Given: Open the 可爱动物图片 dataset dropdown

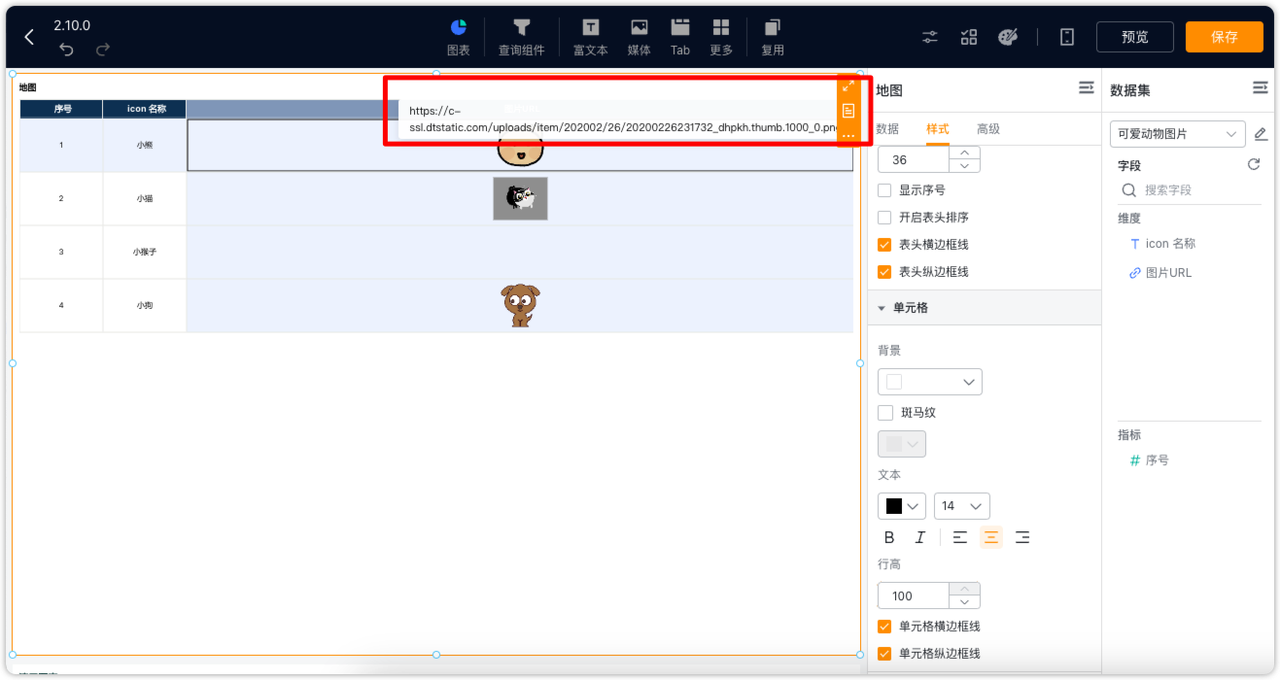Looking at the screenshot, I should tap(1177, 134).
